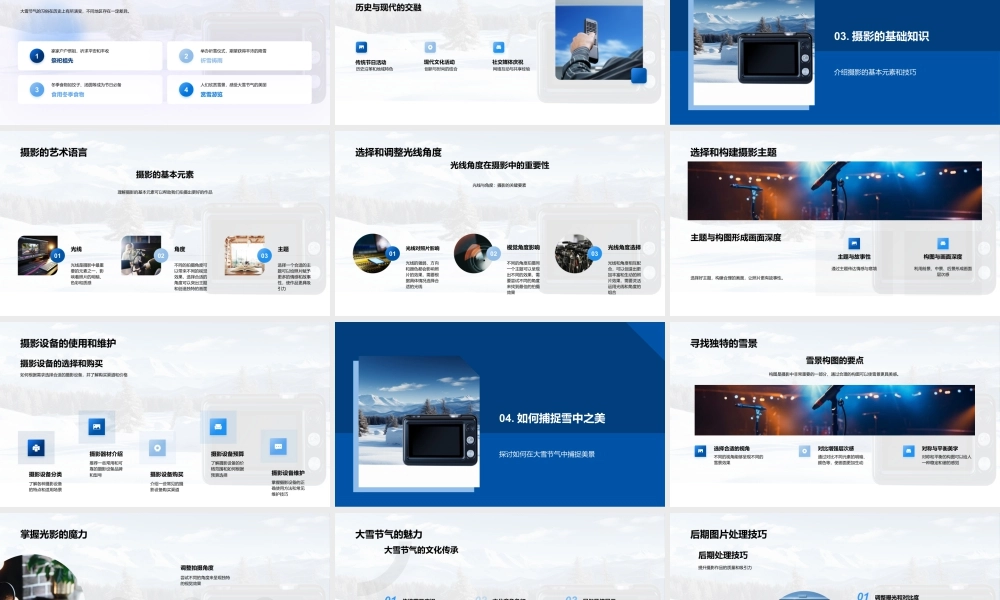Viewport: 1000px width, 600px height.
Task: Click the round lens photo beside 视觉角度影响
Action: 473,253
